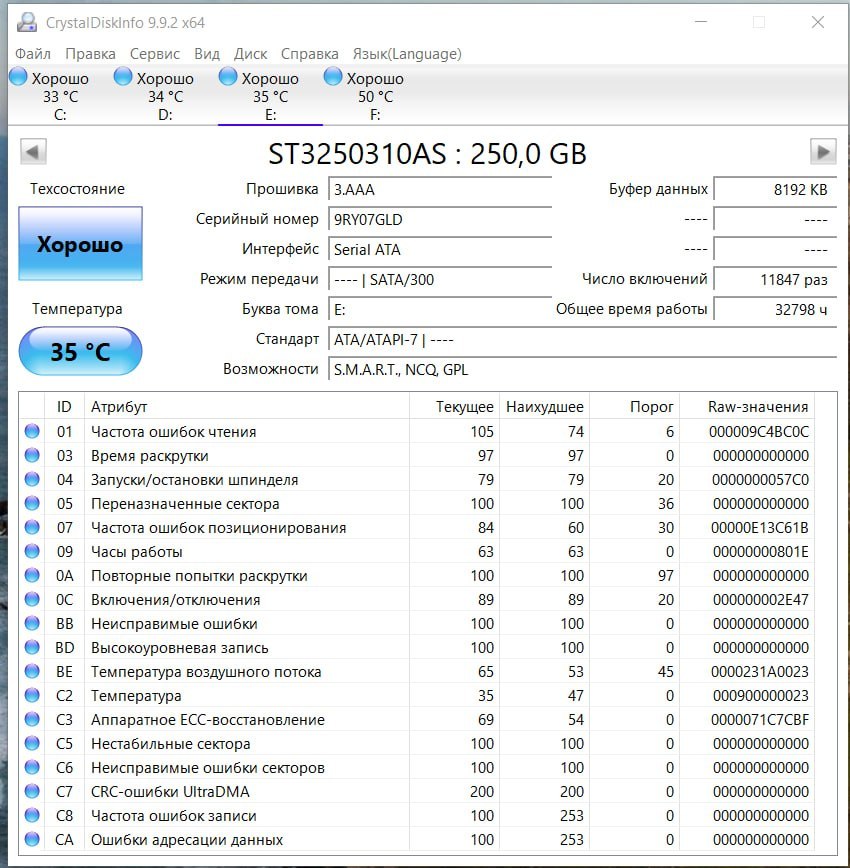Select drive E: status orb at 35 °C
850x868 pixels.
tap(228, 76)
